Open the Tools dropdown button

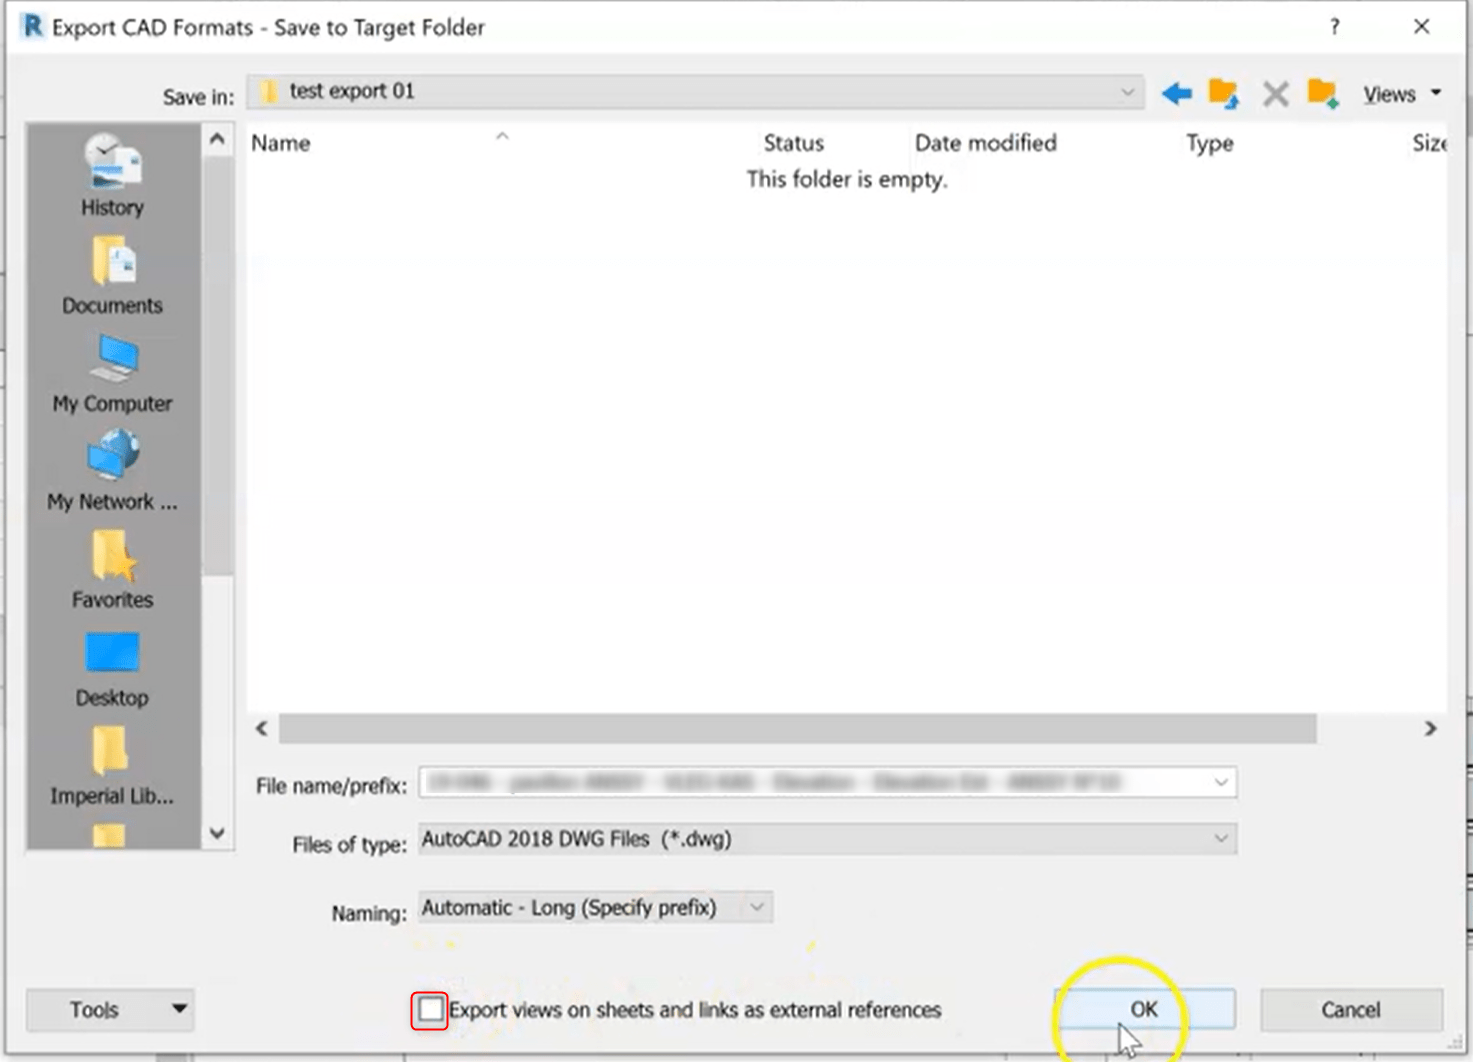pyautogui.click(x=110, y=1010)
